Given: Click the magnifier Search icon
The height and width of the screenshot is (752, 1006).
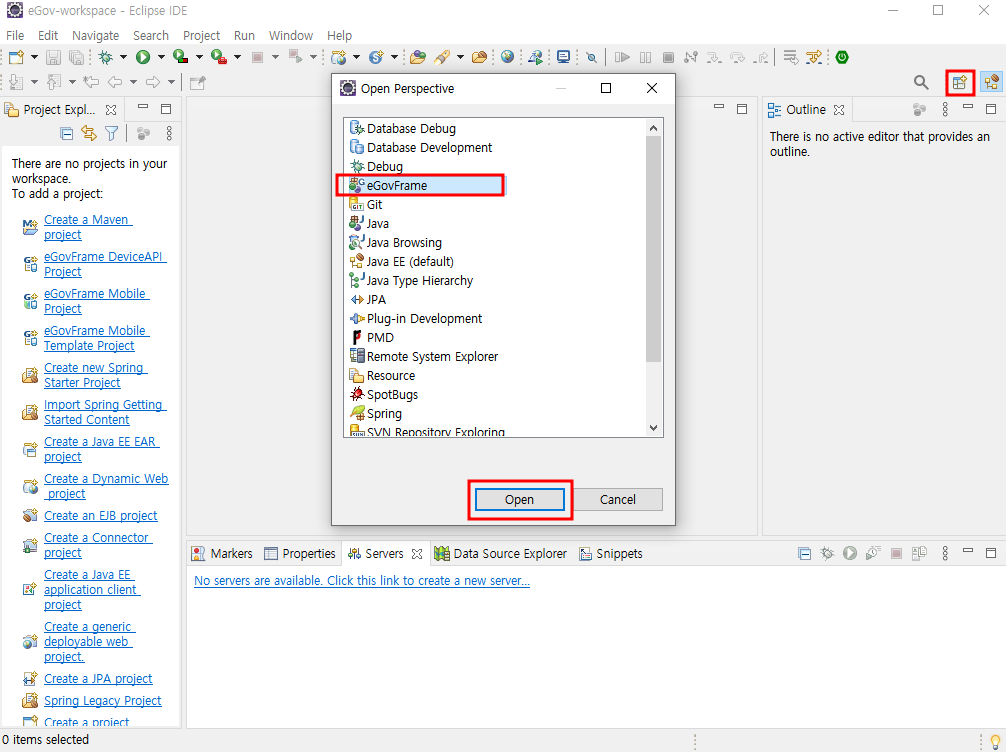Looking at the screenshot, I should (921, 82).
